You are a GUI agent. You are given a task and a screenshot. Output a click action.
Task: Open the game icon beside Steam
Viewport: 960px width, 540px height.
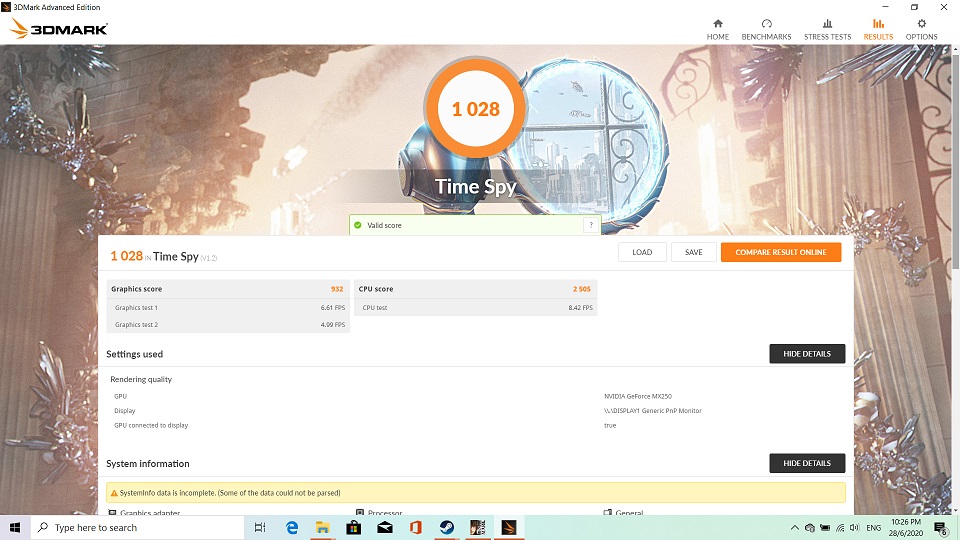click(478, 528)
